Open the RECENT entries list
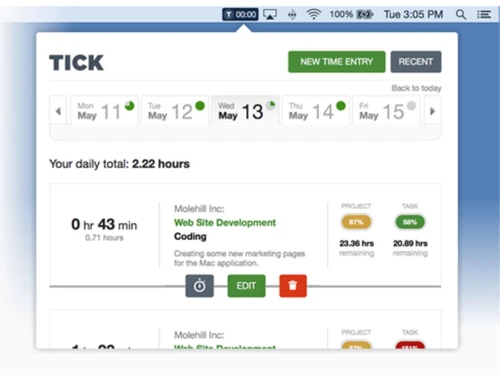 click(x=416, y=62)
